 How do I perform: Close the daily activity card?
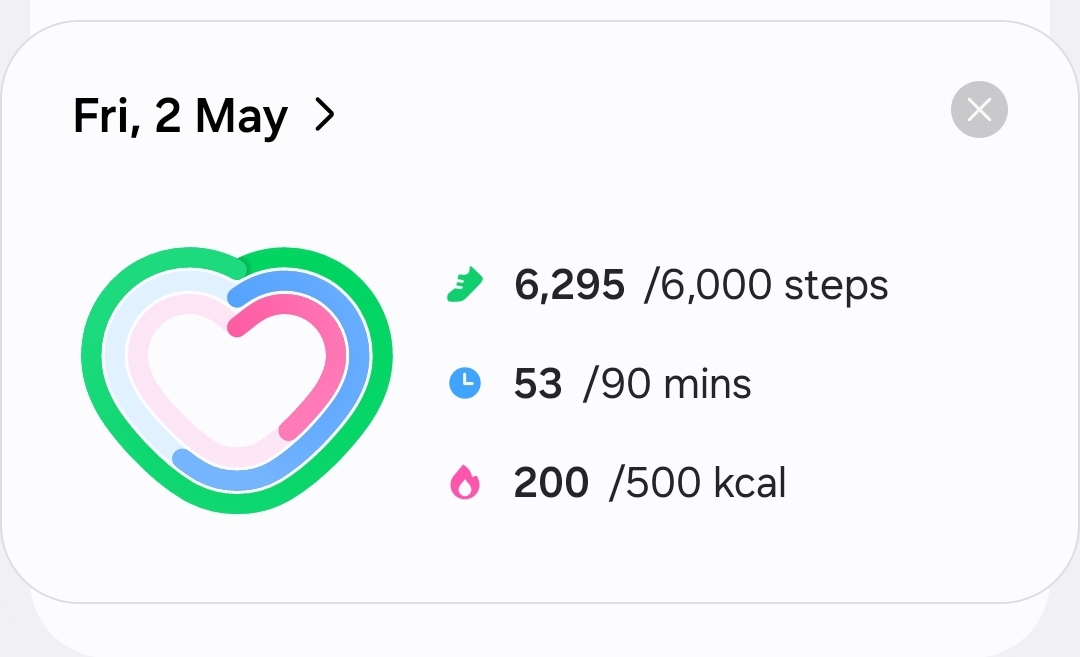[x=979, y=110]
